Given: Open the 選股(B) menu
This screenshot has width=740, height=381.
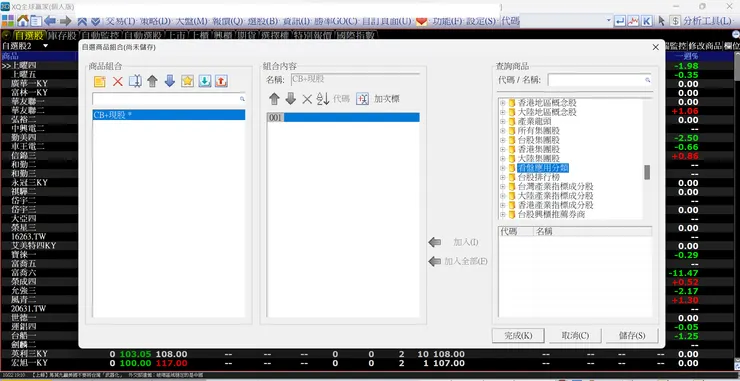Looking at the screenshot, I should pos(263,21).
